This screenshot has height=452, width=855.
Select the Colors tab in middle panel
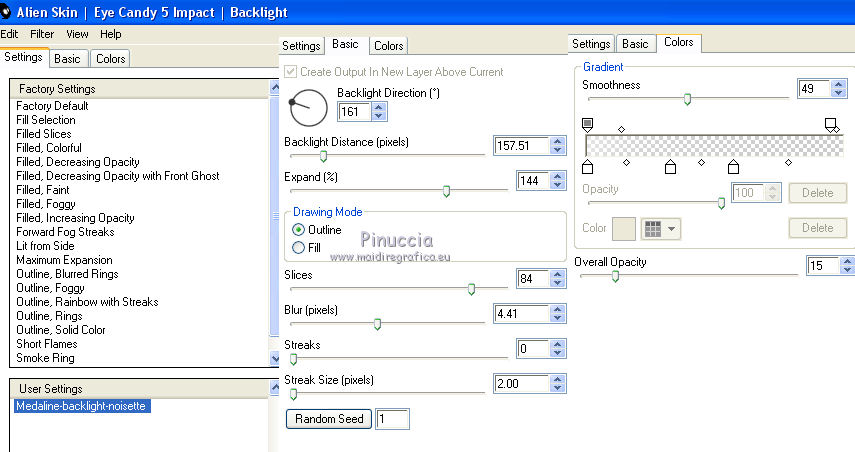pos(389,46)
